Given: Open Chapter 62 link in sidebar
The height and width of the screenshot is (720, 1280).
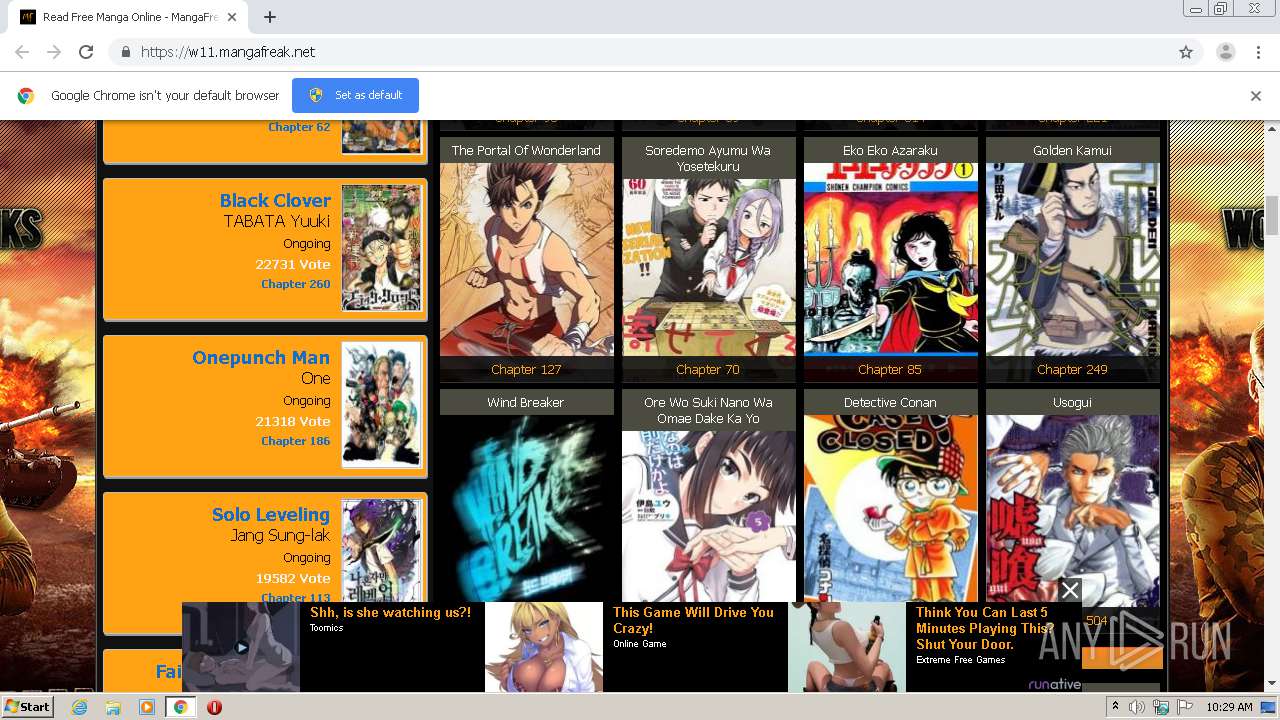Looking at the screenshot, I should point(299,127).
